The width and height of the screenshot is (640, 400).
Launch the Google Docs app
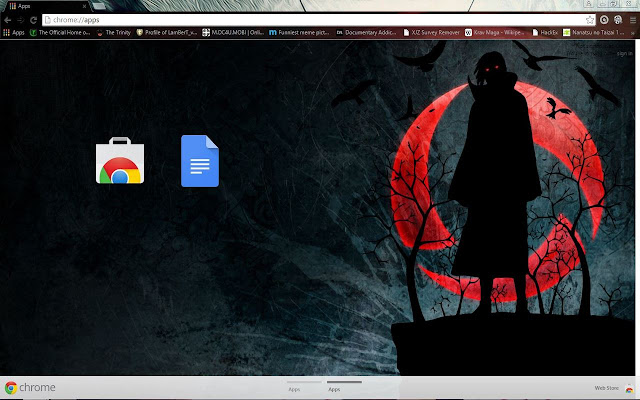pos(200,161)
